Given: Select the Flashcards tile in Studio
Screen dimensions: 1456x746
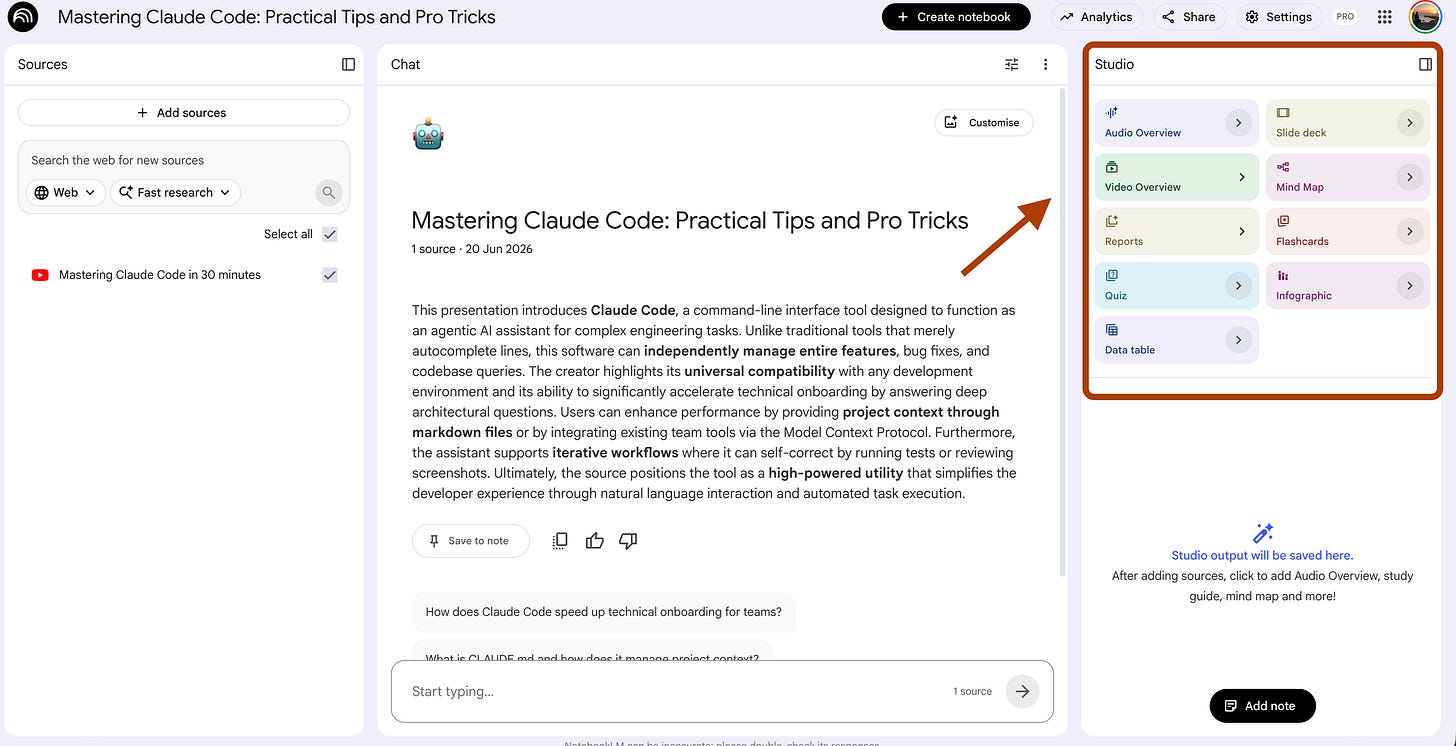Looking at the screenshot, I should pos(1348,231).
